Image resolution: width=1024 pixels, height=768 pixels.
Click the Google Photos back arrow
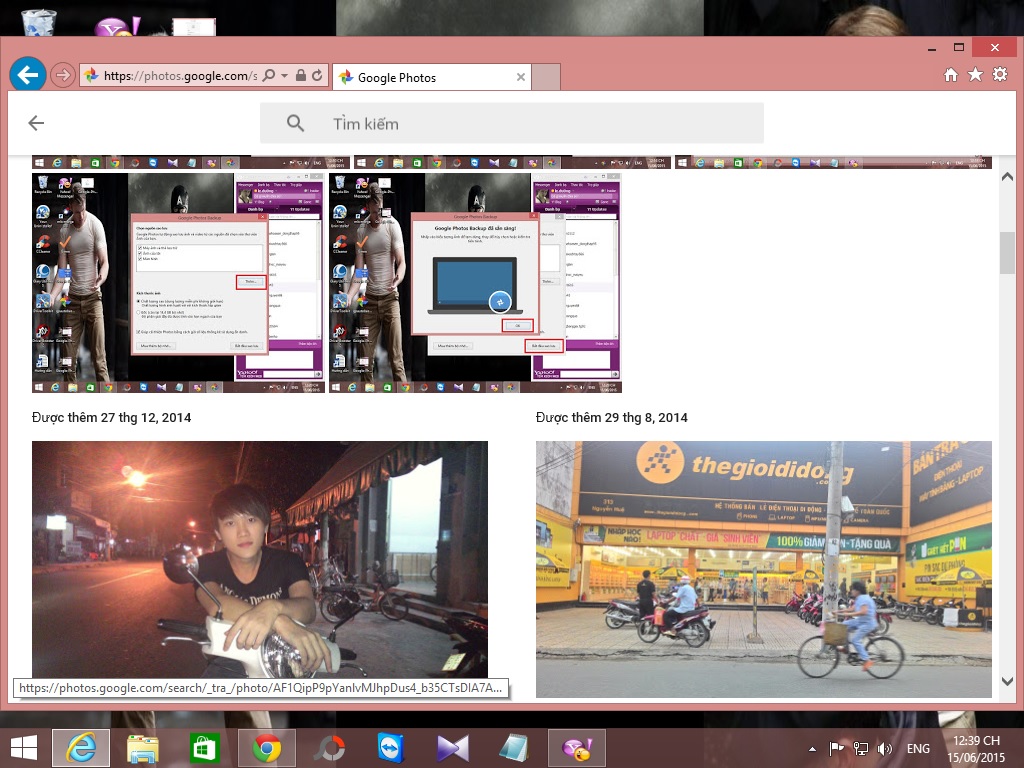(x=36, y=123)
